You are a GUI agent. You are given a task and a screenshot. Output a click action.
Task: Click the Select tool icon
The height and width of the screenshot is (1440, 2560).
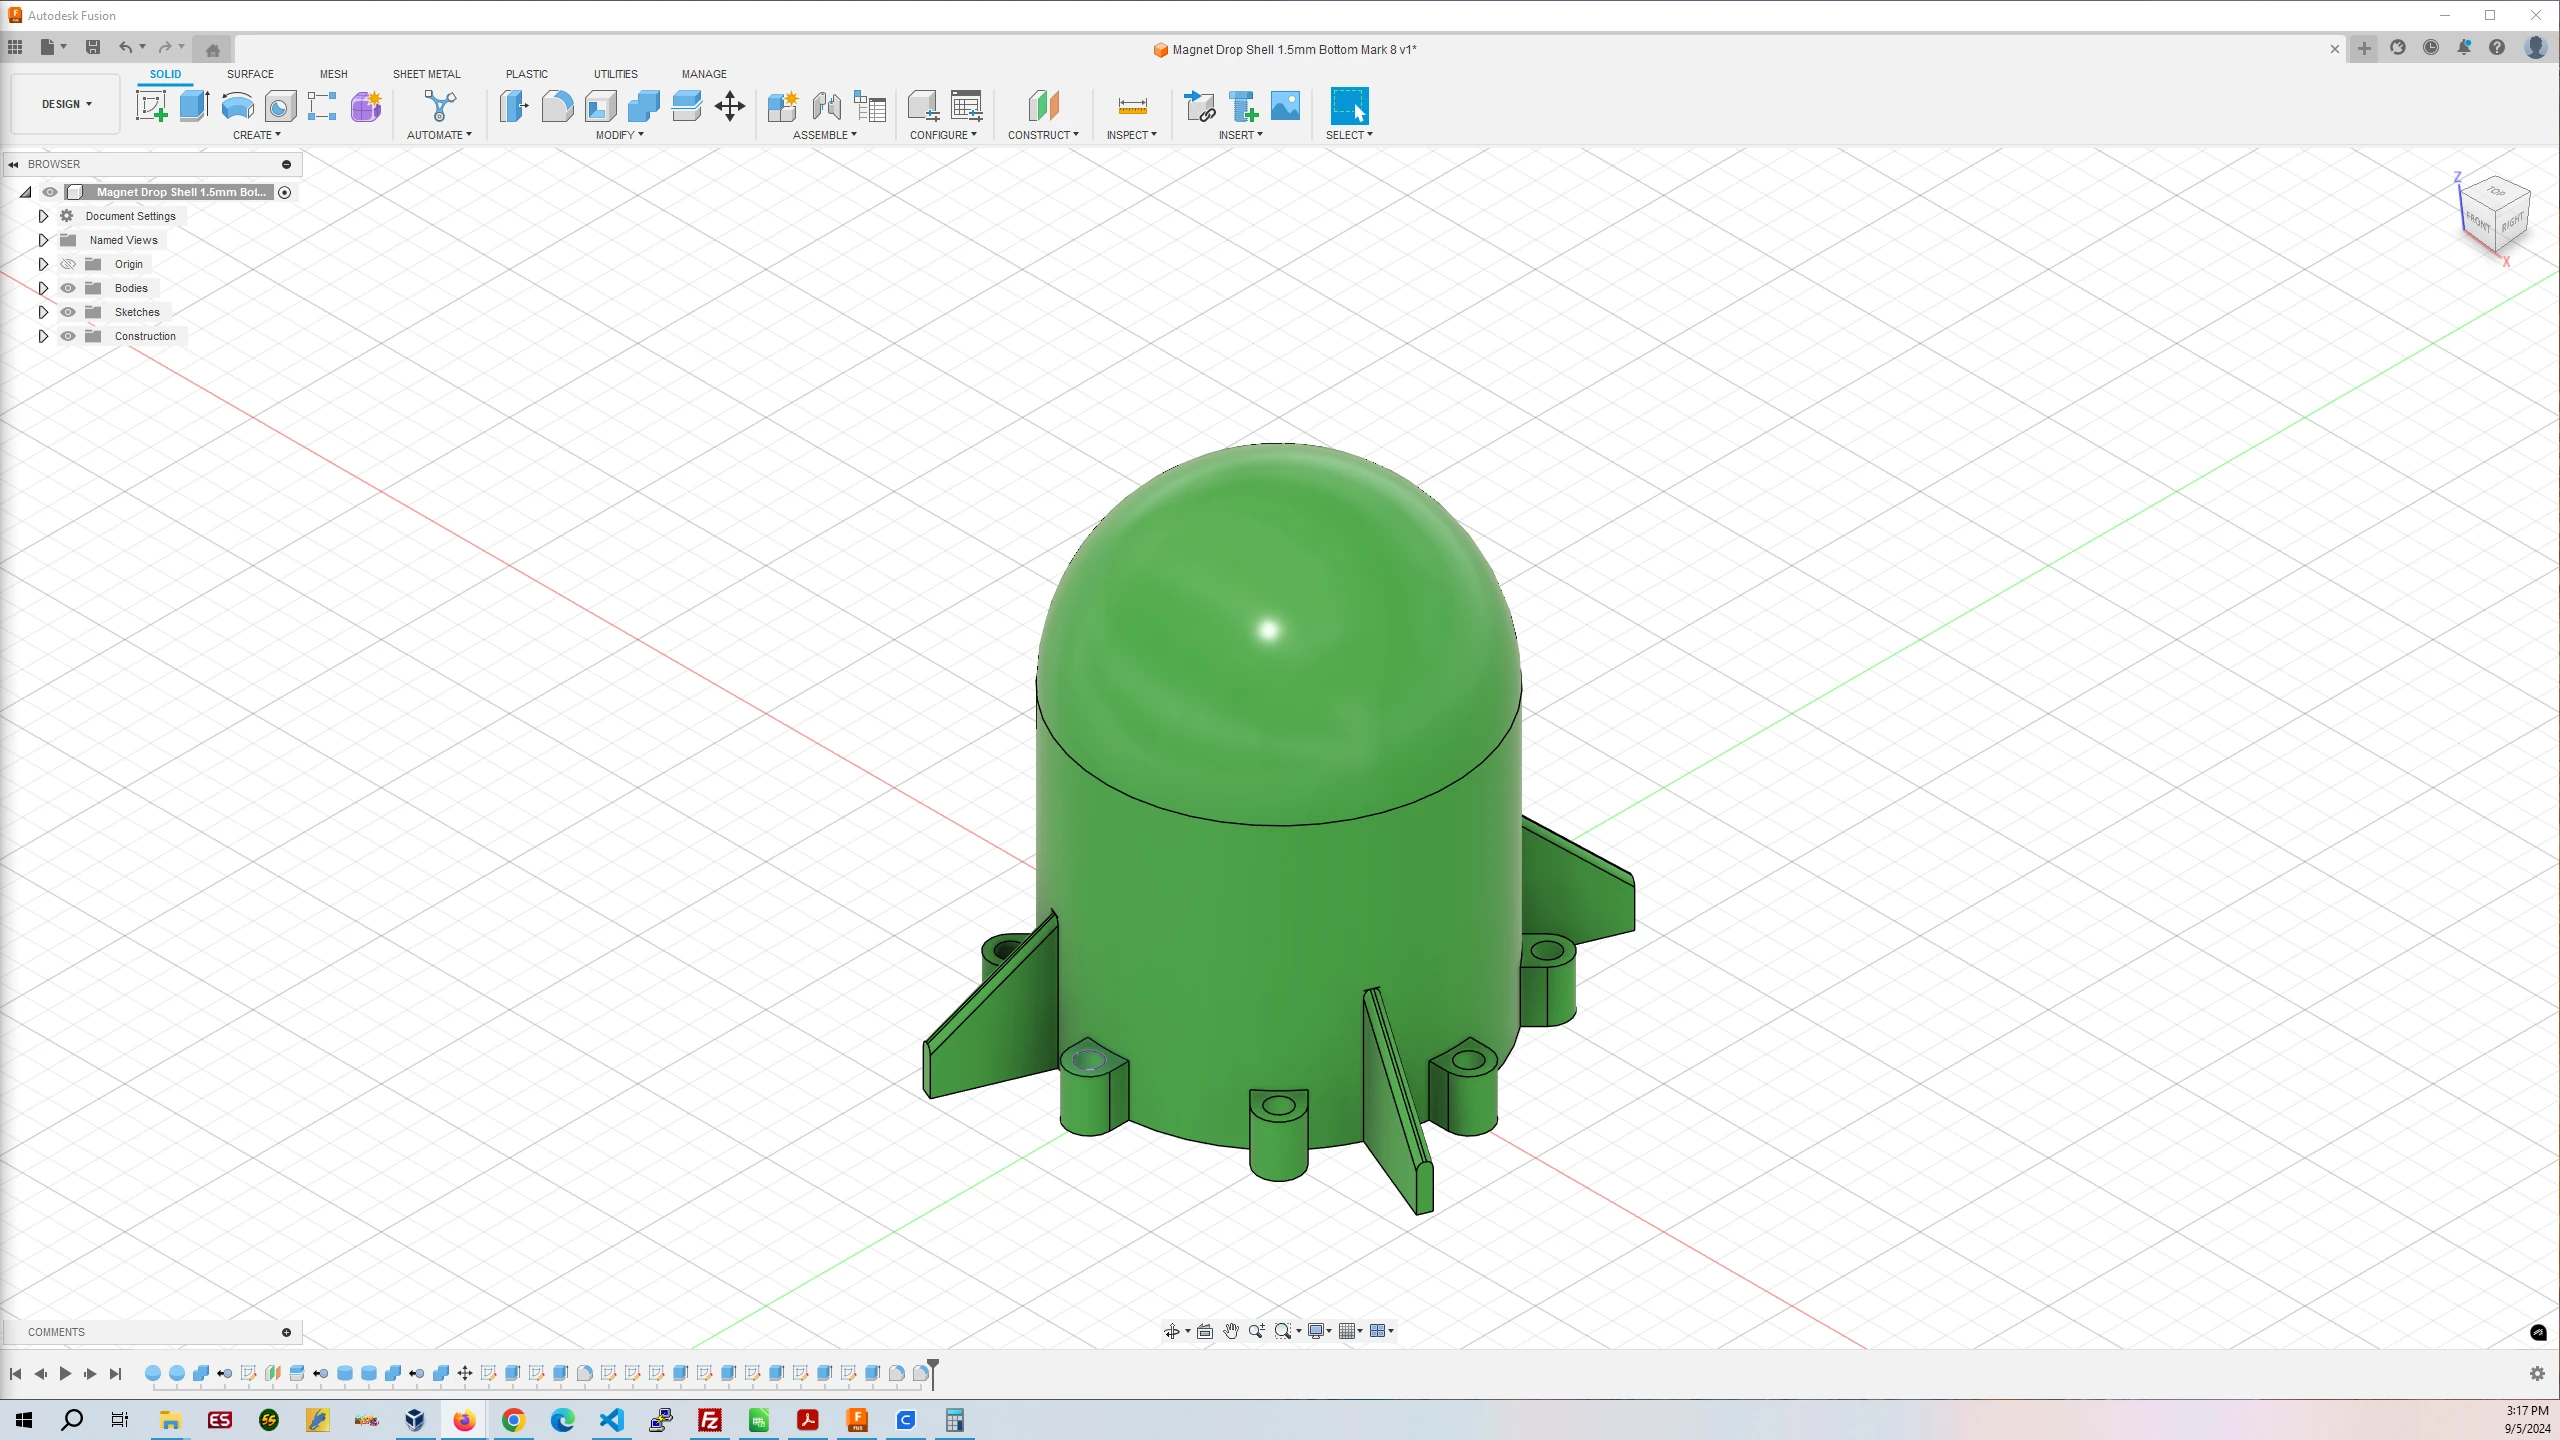pyautogui.click(x=1349, y=106)
